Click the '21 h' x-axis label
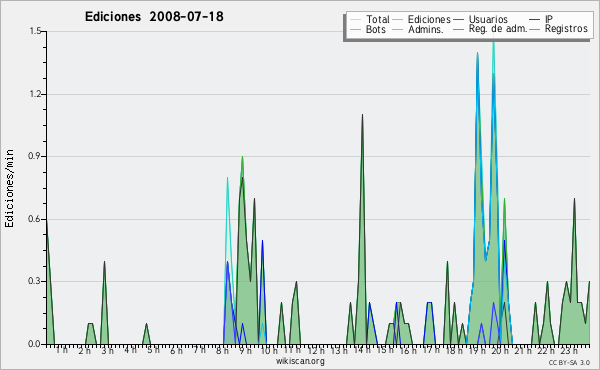The height and width of the screenshot is (370, 600). (523, 350)
